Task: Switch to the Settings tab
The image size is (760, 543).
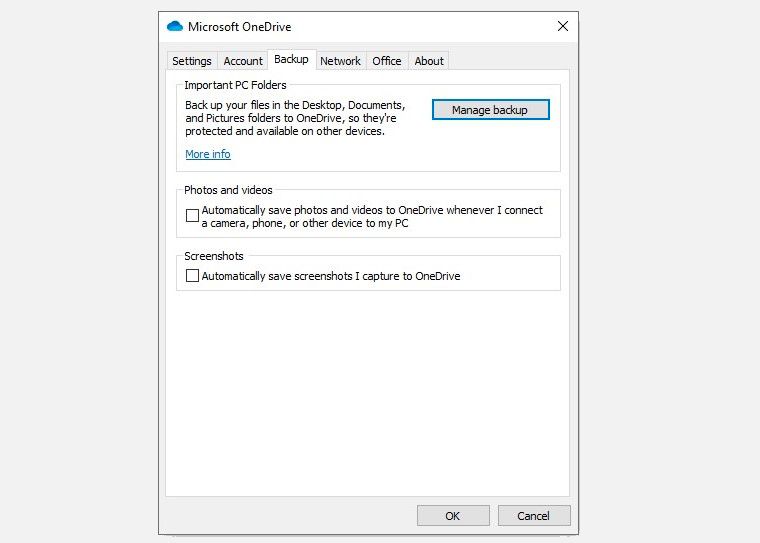Action: 191,61
